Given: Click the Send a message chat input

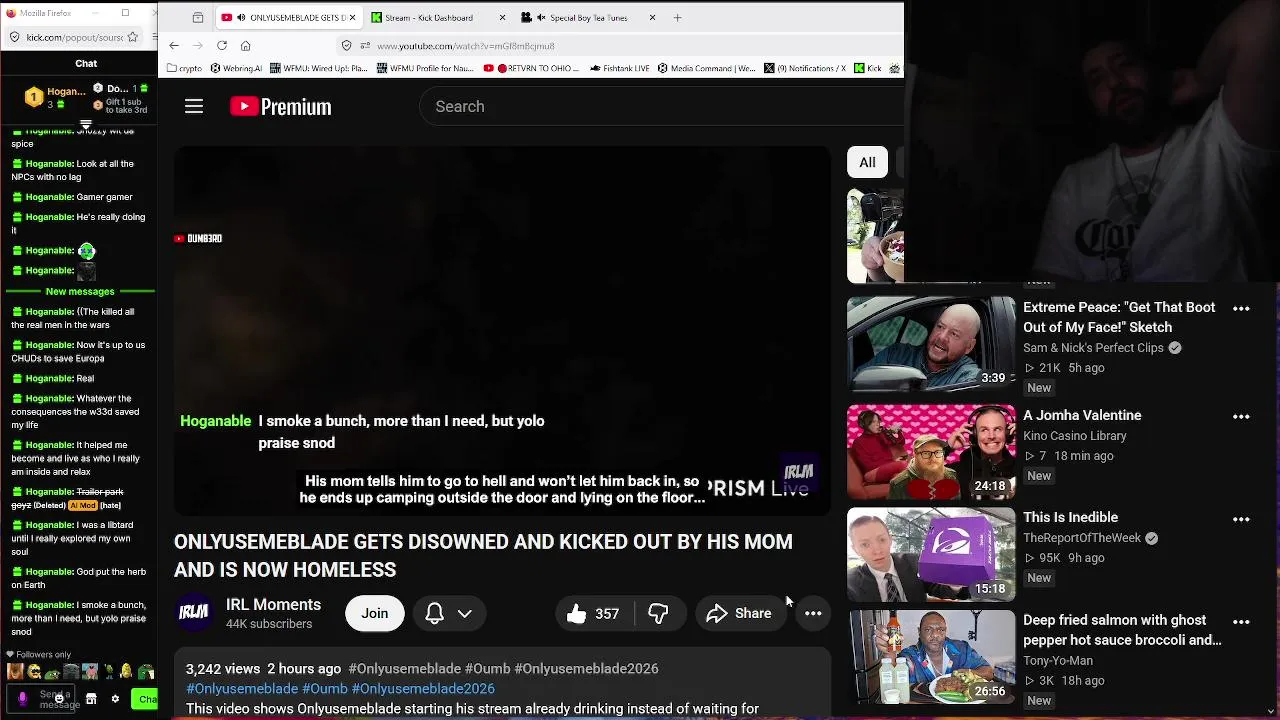Looking at the screenshot, I should click(x=41, y=698).
